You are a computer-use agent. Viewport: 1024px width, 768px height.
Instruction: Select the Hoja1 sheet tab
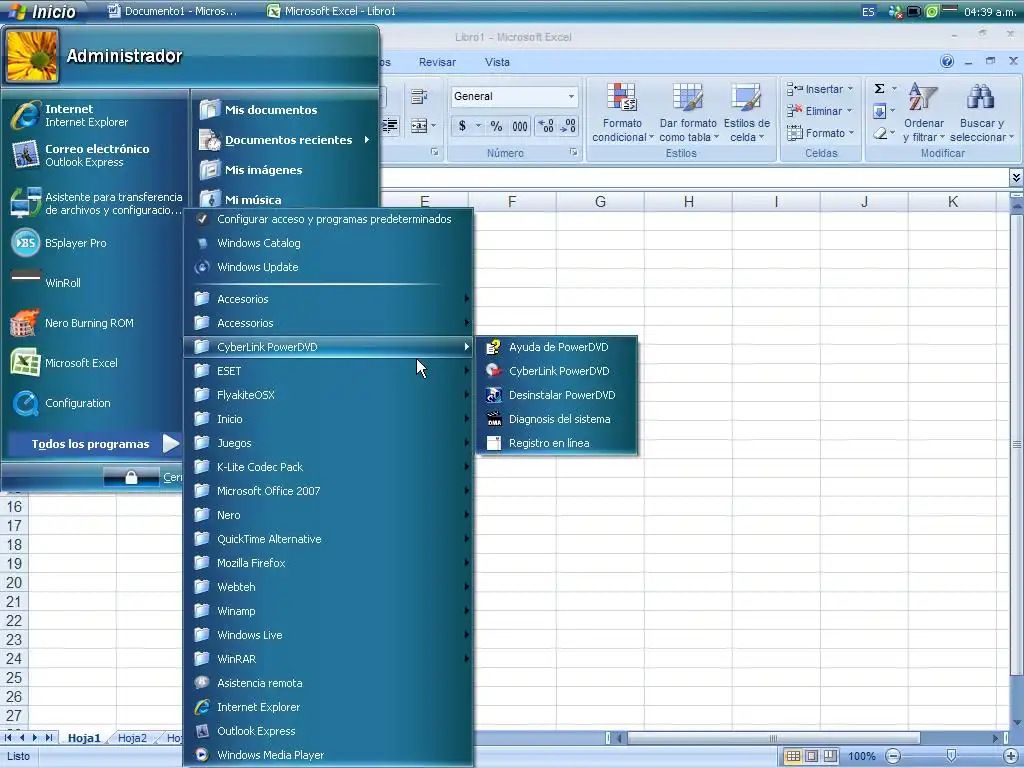coord(84,738)
